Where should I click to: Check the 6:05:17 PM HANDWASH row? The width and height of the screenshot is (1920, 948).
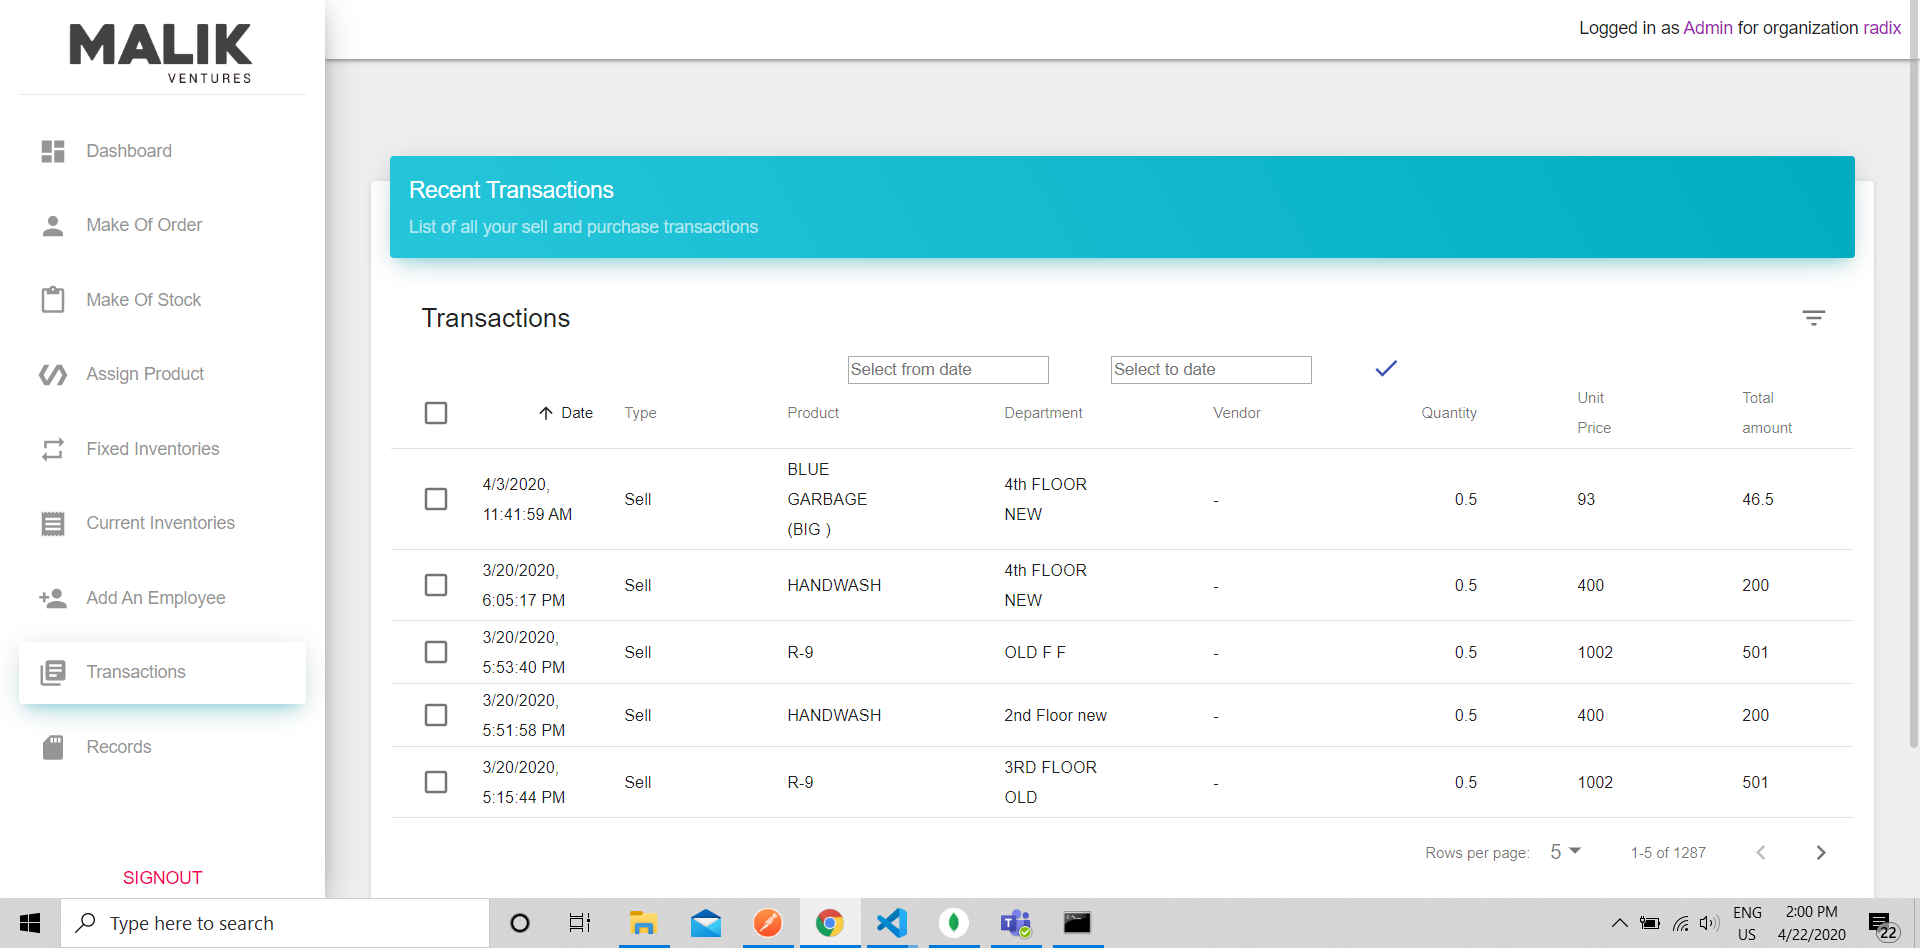coord(436,585)
